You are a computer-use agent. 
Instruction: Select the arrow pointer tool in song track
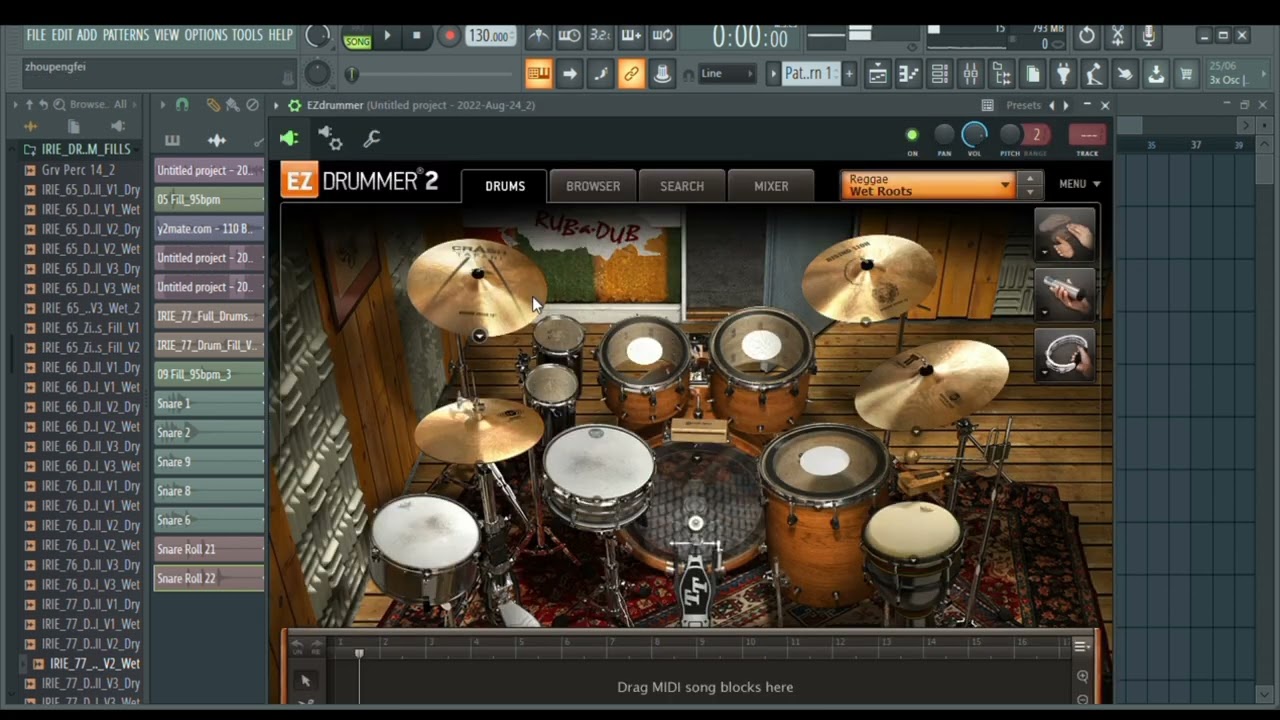(x=305, y=681)
